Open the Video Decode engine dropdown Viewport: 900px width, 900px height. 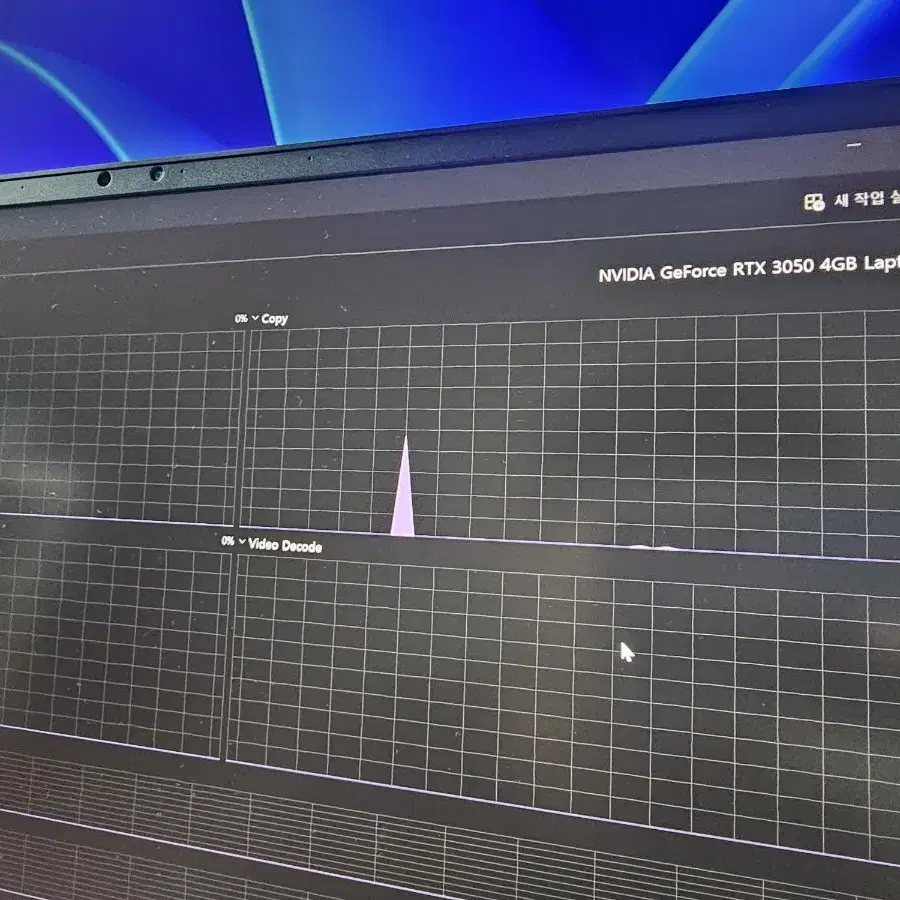coord(242,541)
